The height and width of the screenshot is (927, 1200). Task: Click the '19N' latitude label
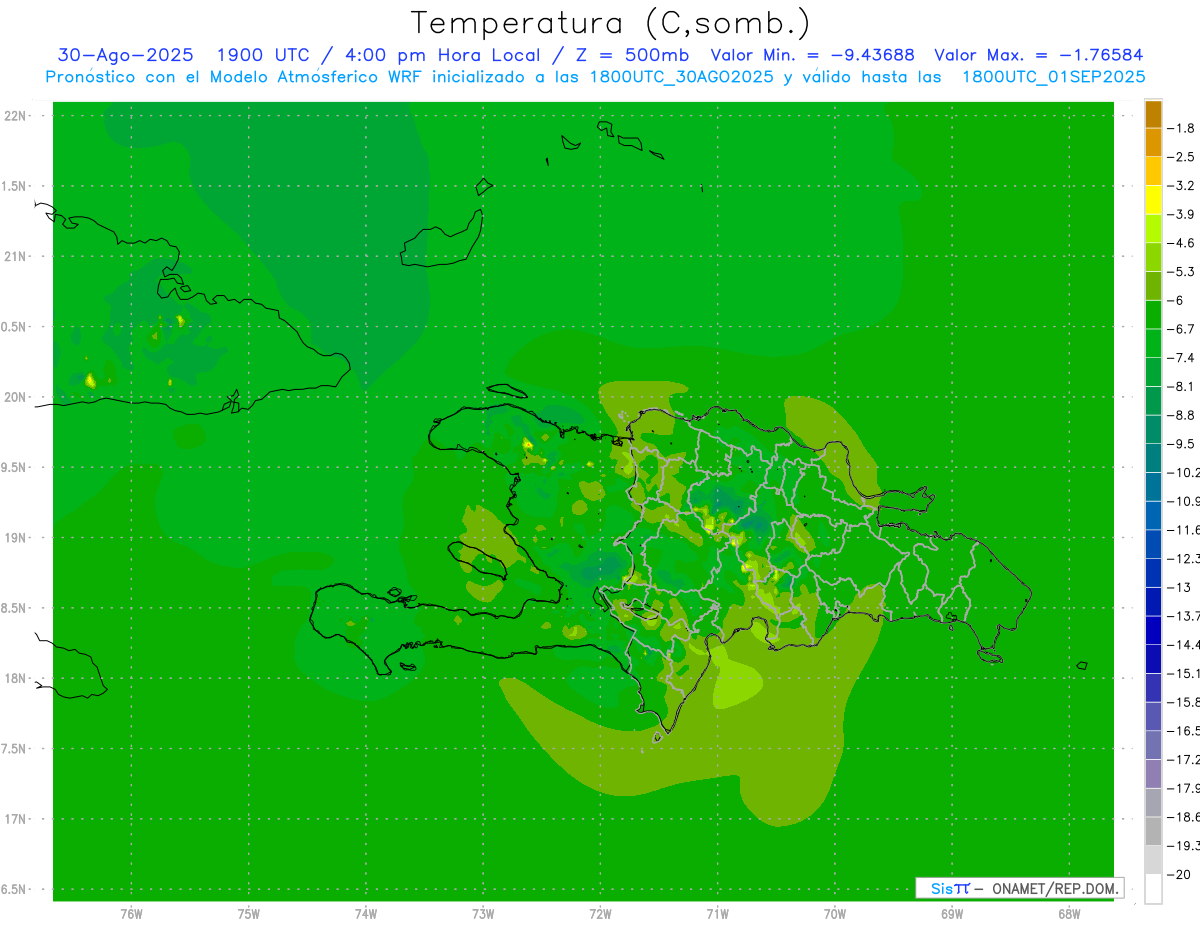pos(15,538)
